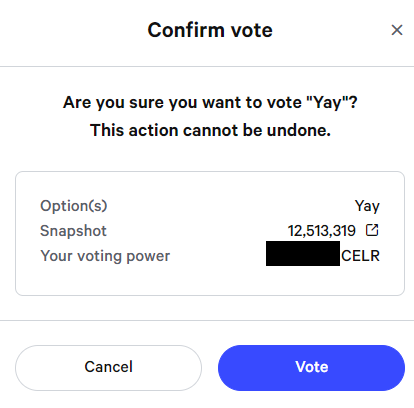414x408 pixels.
Task: Click the "Are you sure" question text
Action: (x=210, y=102)
